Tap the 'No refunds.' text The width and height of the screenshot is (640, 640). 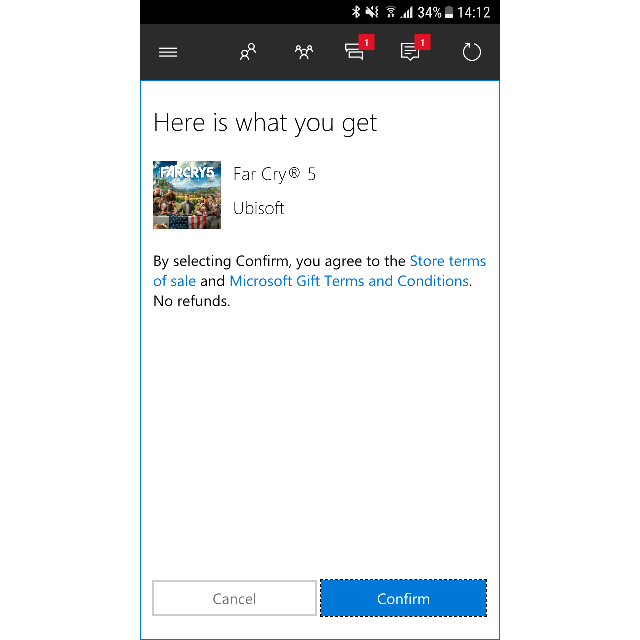(191, 301)
